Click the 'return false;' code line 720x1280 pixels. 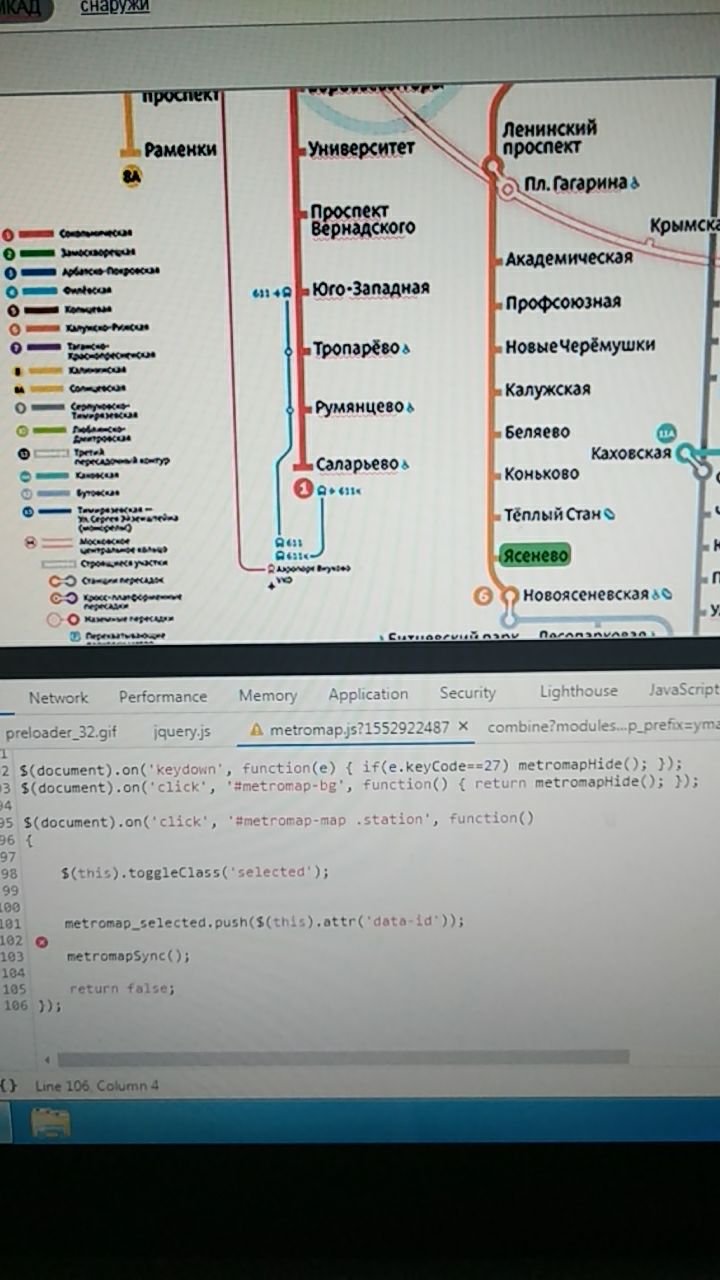121,989
